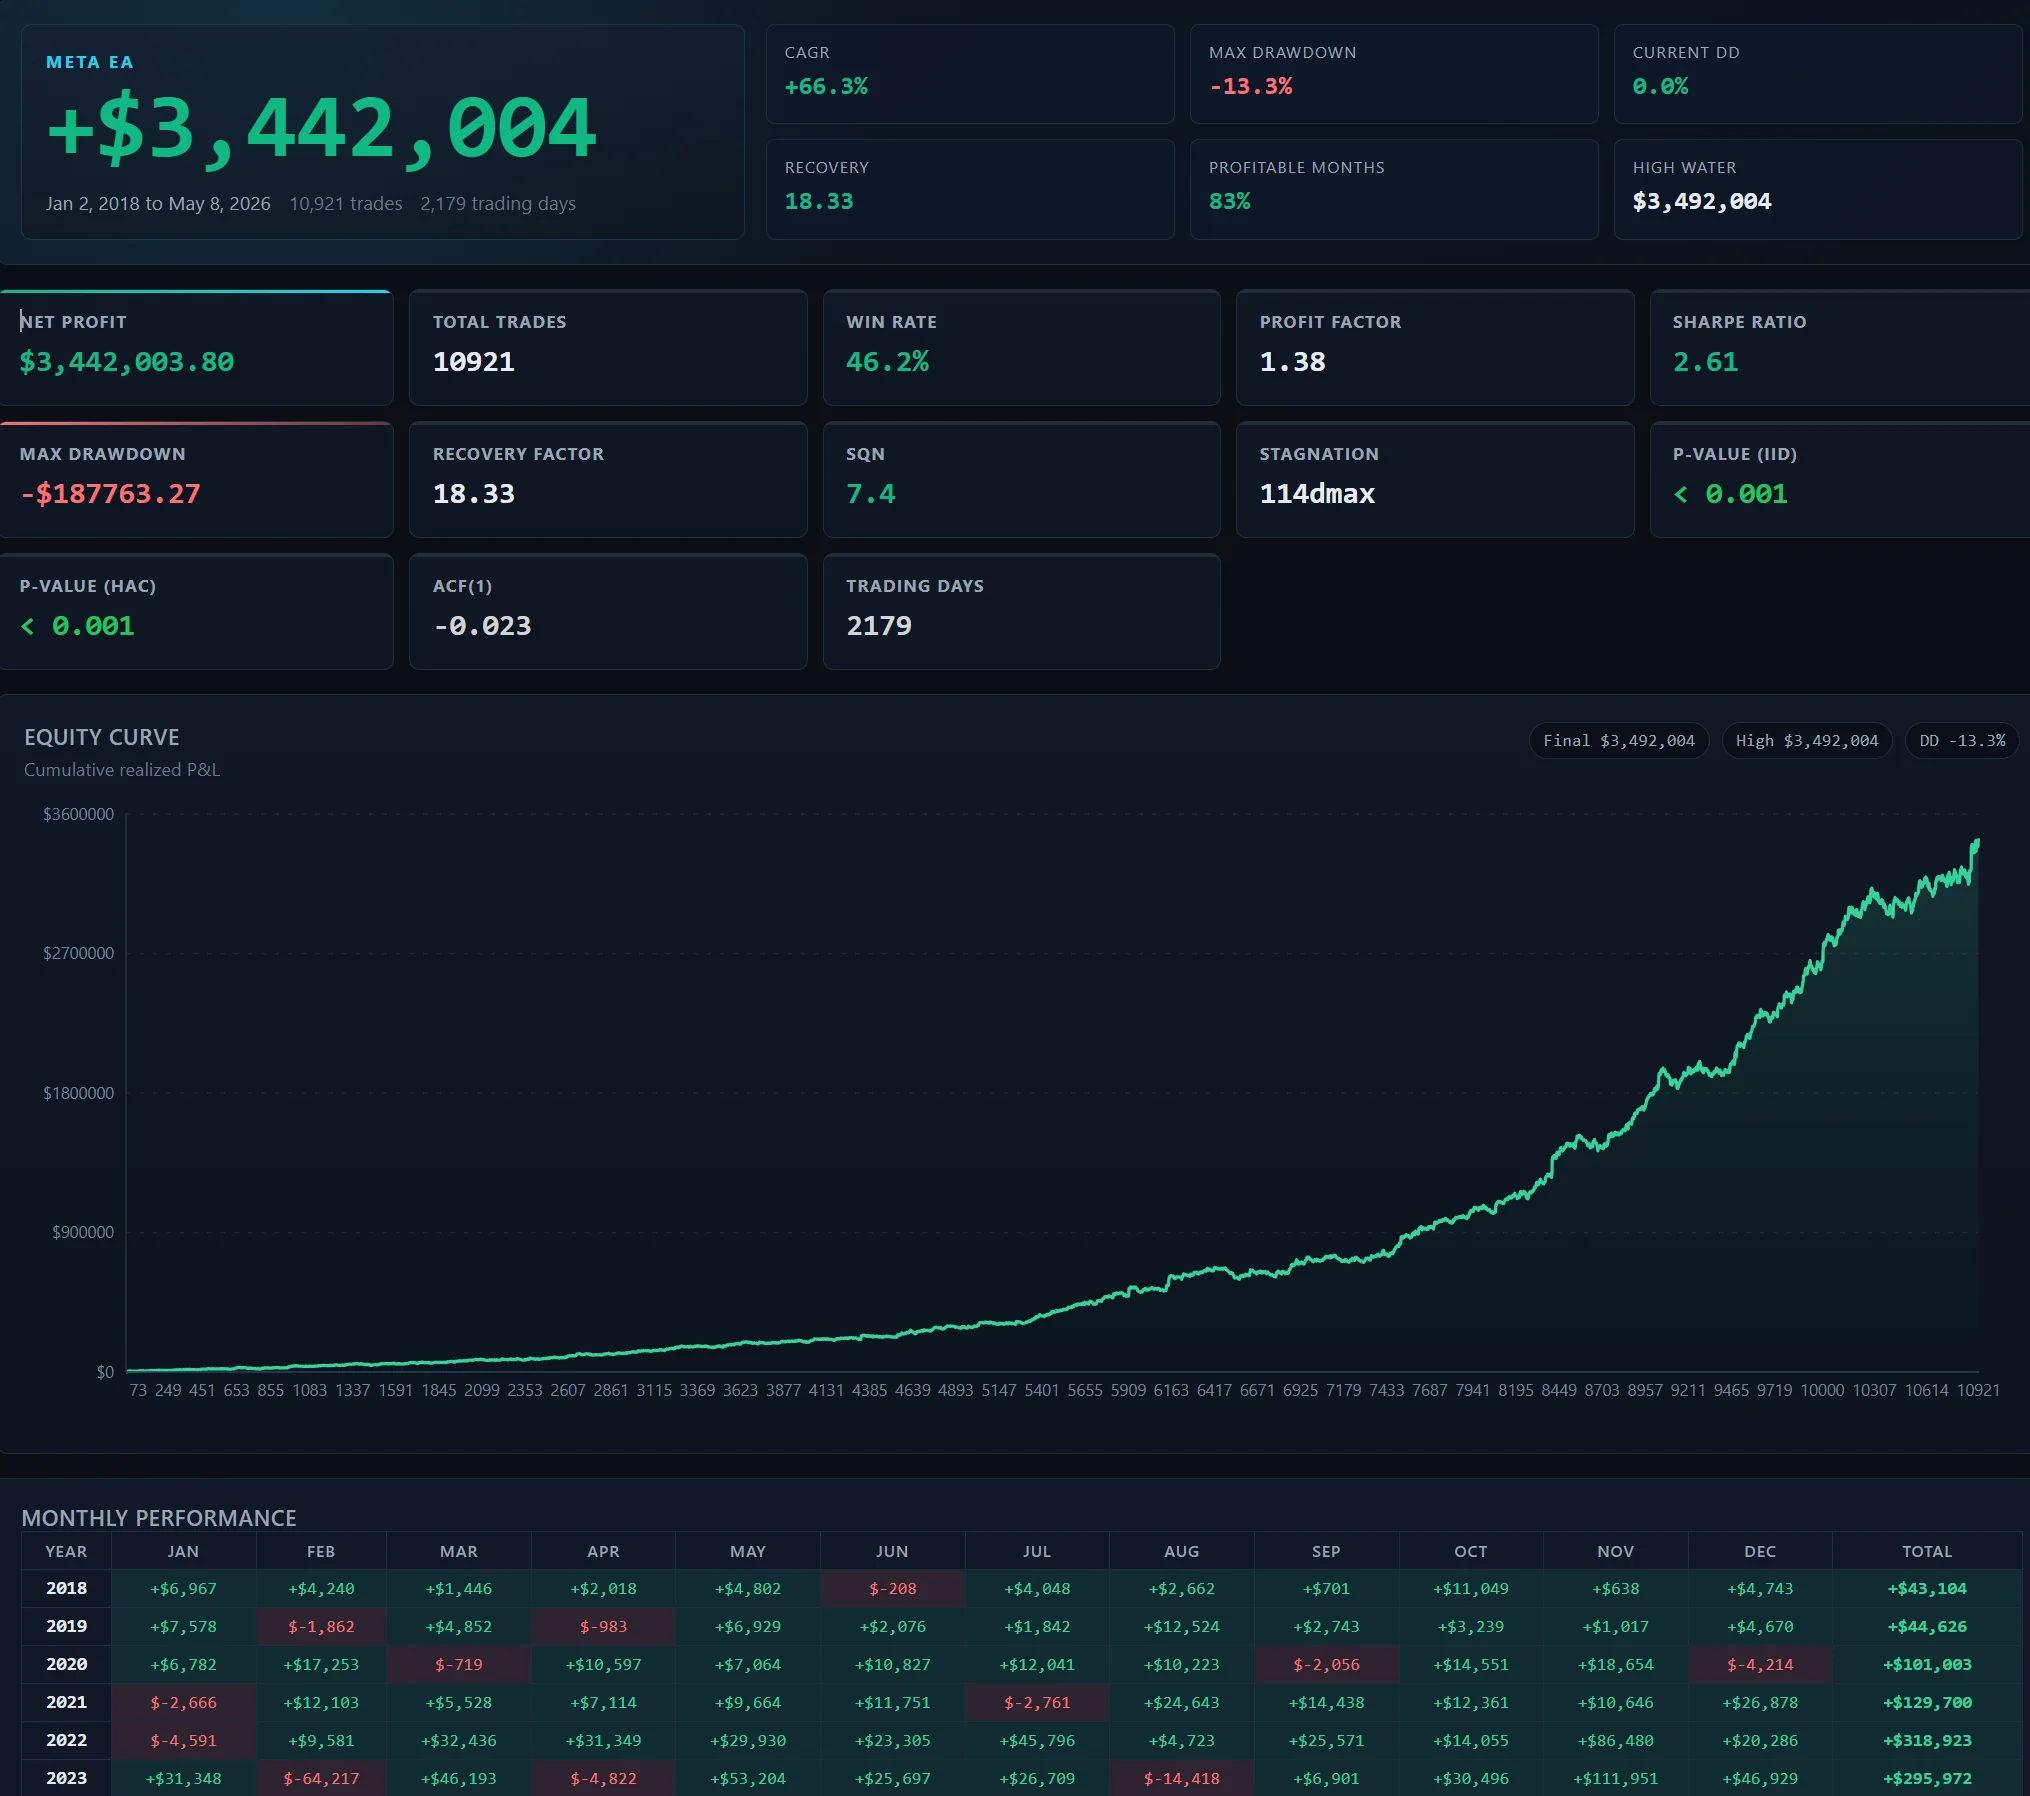The image size is (2030, 1796).
Task: Select the ACF(1) -0.023 card
Action: [x=608, y=611]
